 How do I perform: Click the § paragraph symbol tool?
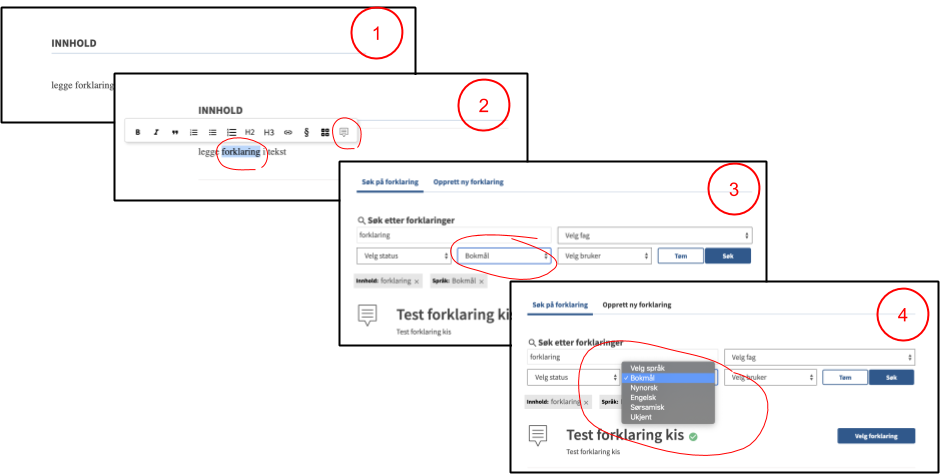[306, 132]
